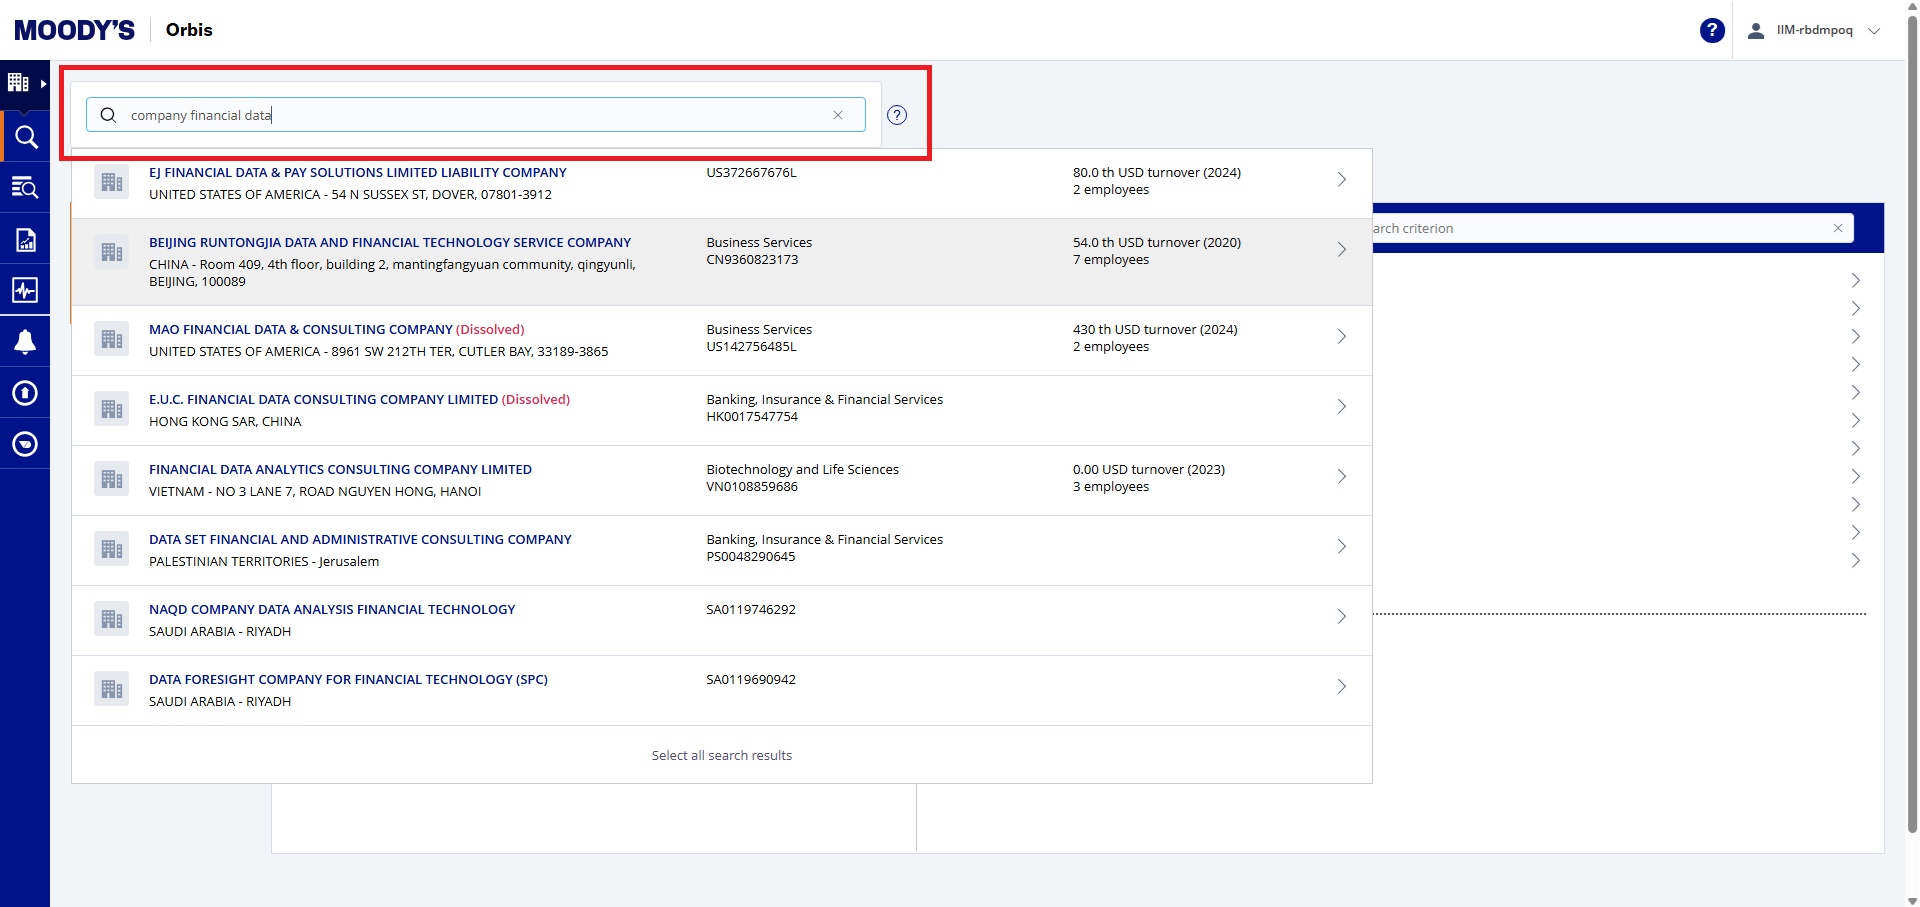Screen dimensions: 1920x907
Task: Click the building icon for E.U.C. Financial Data
Action: tap(111, 409)
